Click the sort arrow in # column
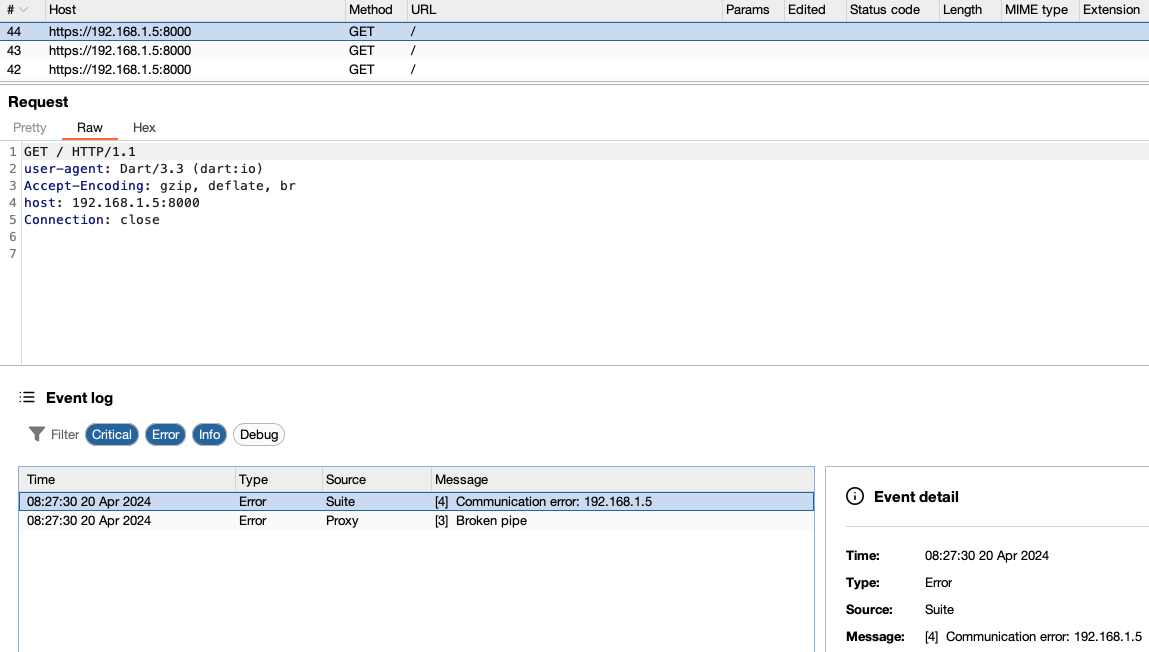The image size is (1149, 652). pyautogui.click(x=24, y=10)
